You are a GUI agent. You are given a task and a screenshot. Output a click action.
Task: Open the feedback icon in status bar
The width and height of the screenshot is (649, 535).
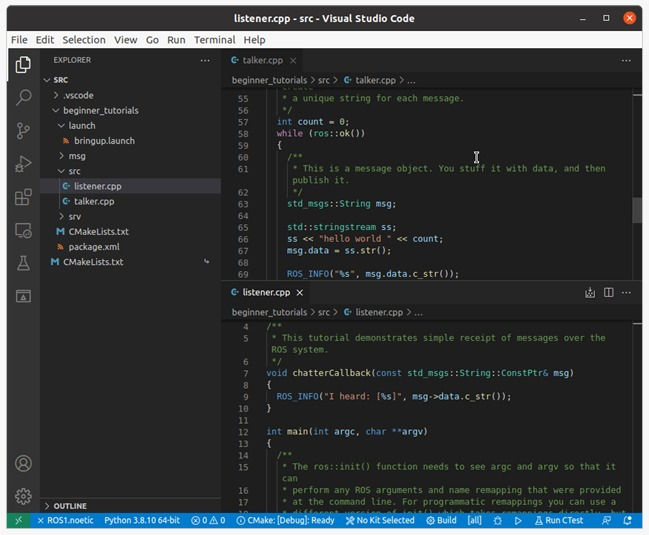[x=606, y=521]
